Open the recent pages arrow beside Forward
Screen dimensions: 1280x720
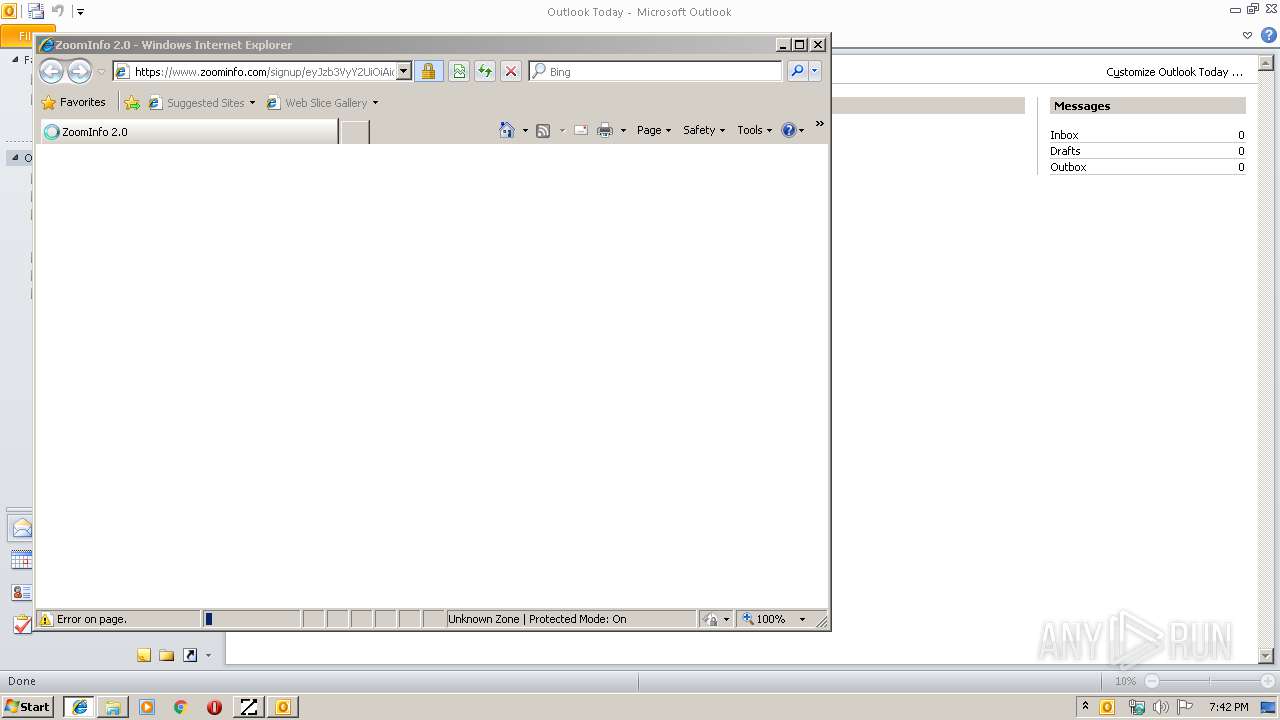pos(101,72)
